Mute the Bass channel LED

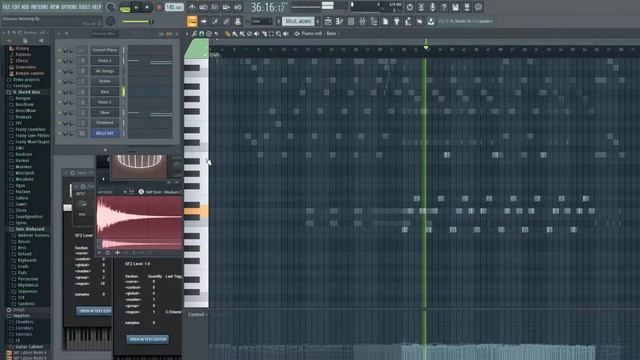click(x=60, y=92)
